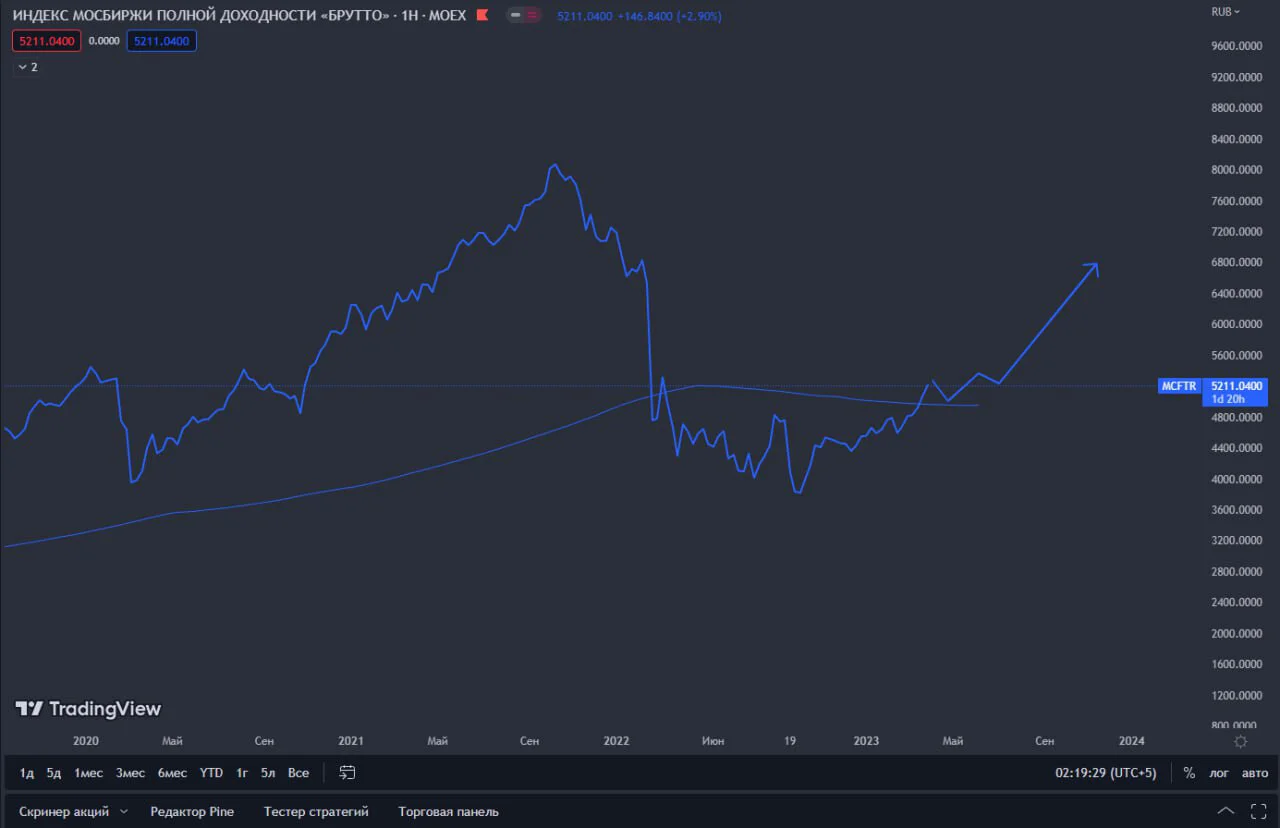Open the Редактор Pine tab

pyautogui.click(x=192, y=812)
